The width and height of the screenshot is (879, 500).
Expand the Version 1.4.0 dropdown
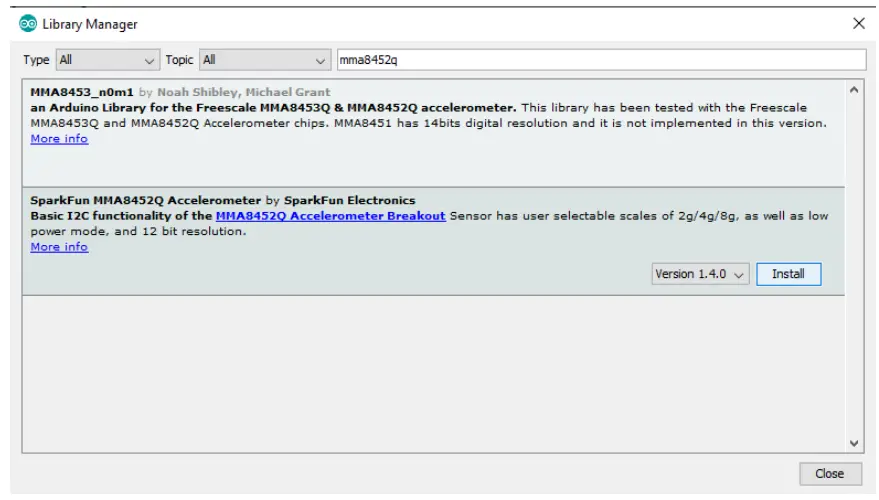(x=700, y=274)
